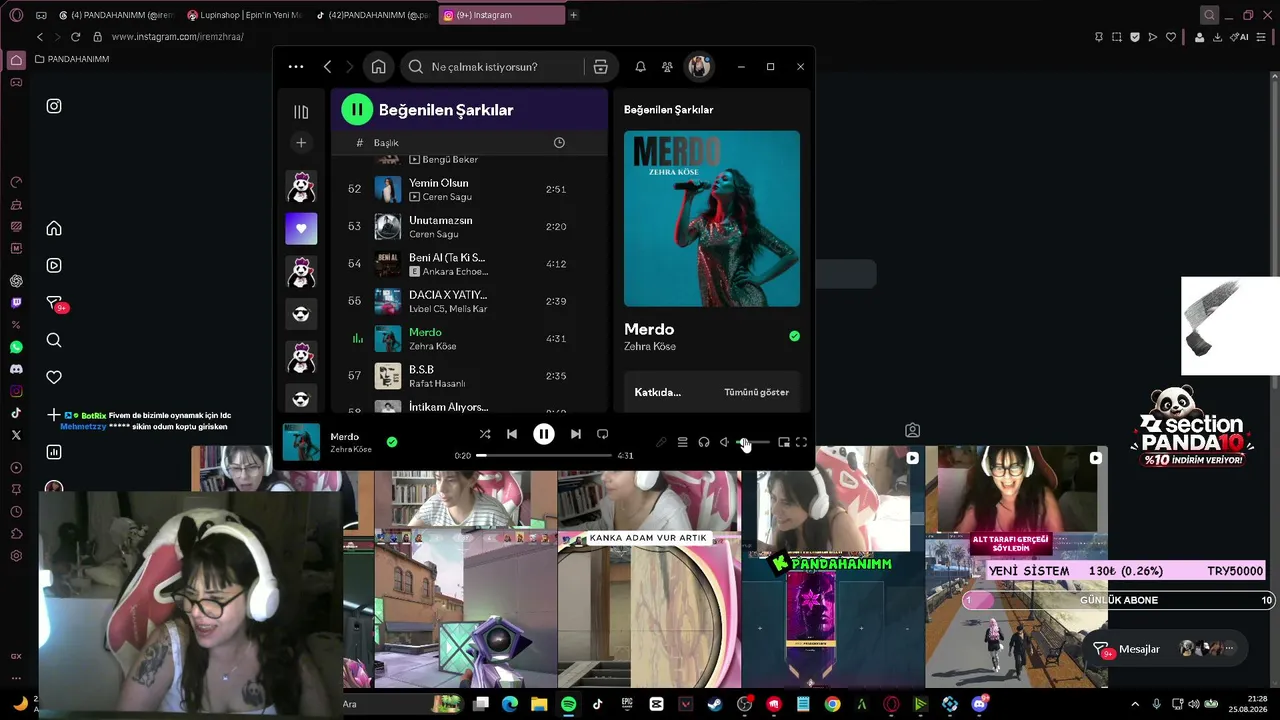Viewport: 1280px width, 720px height.
Task: Click the browser address bar URL
Action: (x=177, y=37)
